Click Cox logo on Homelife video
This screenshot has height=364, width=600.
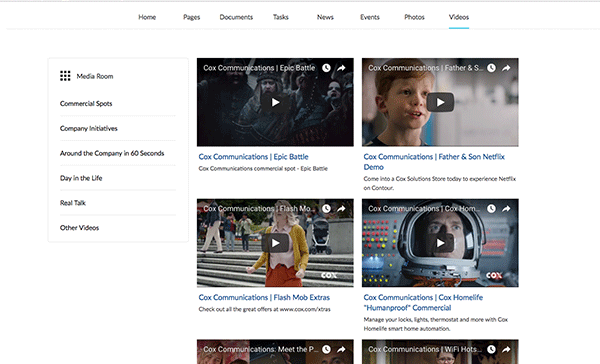[494, 275]
